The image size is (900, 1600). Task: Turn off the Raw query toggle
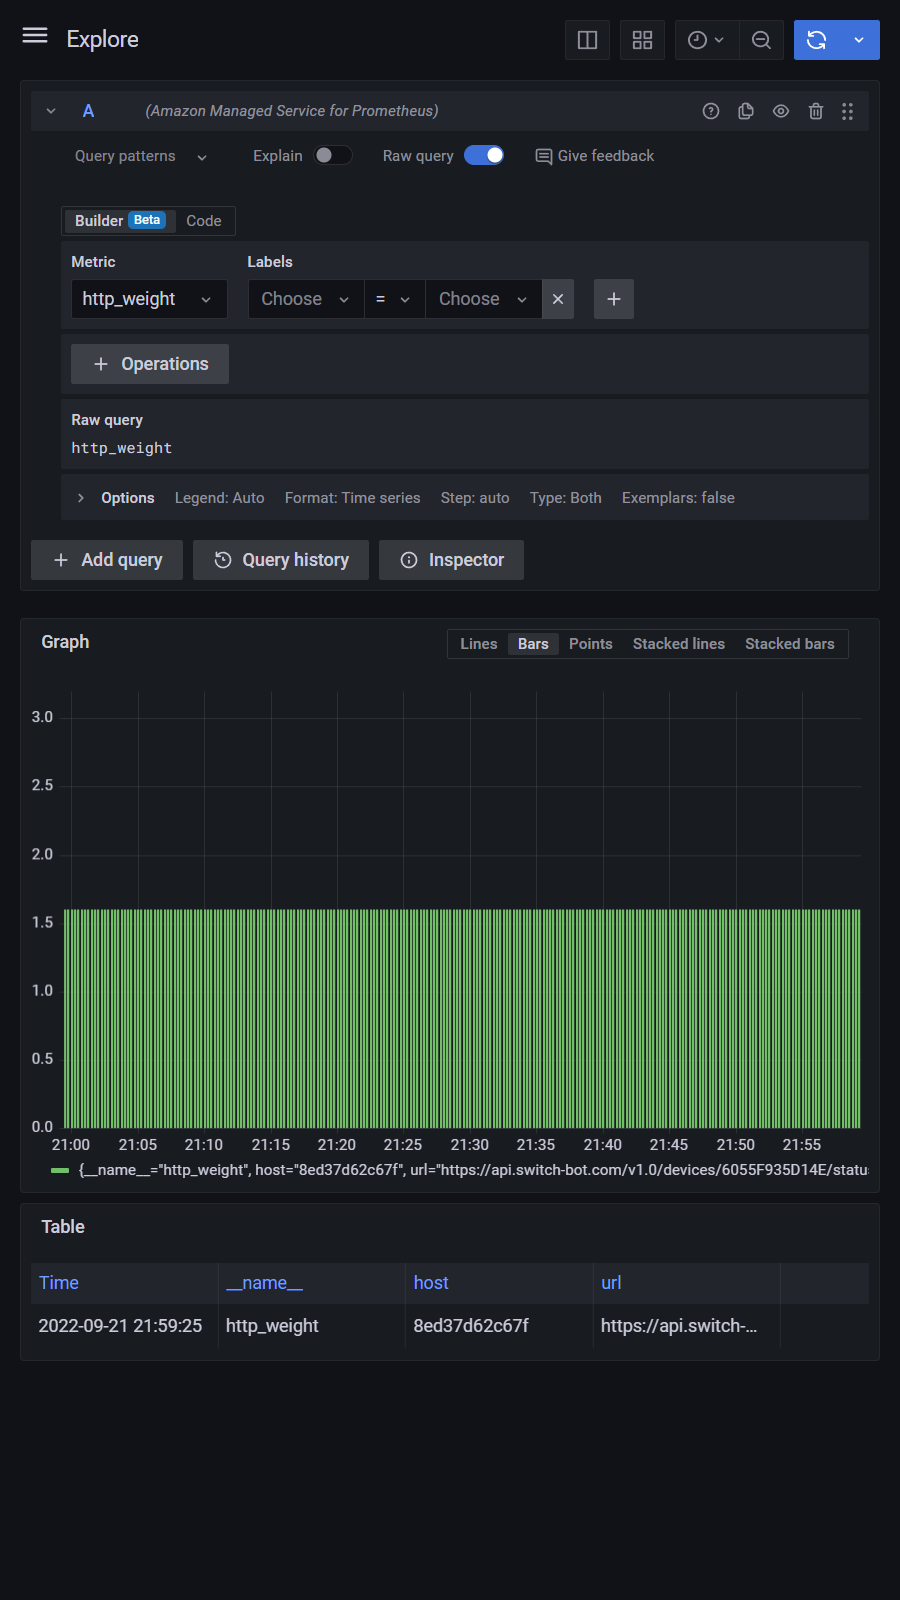pyautogui.click(x=484, y=155)
